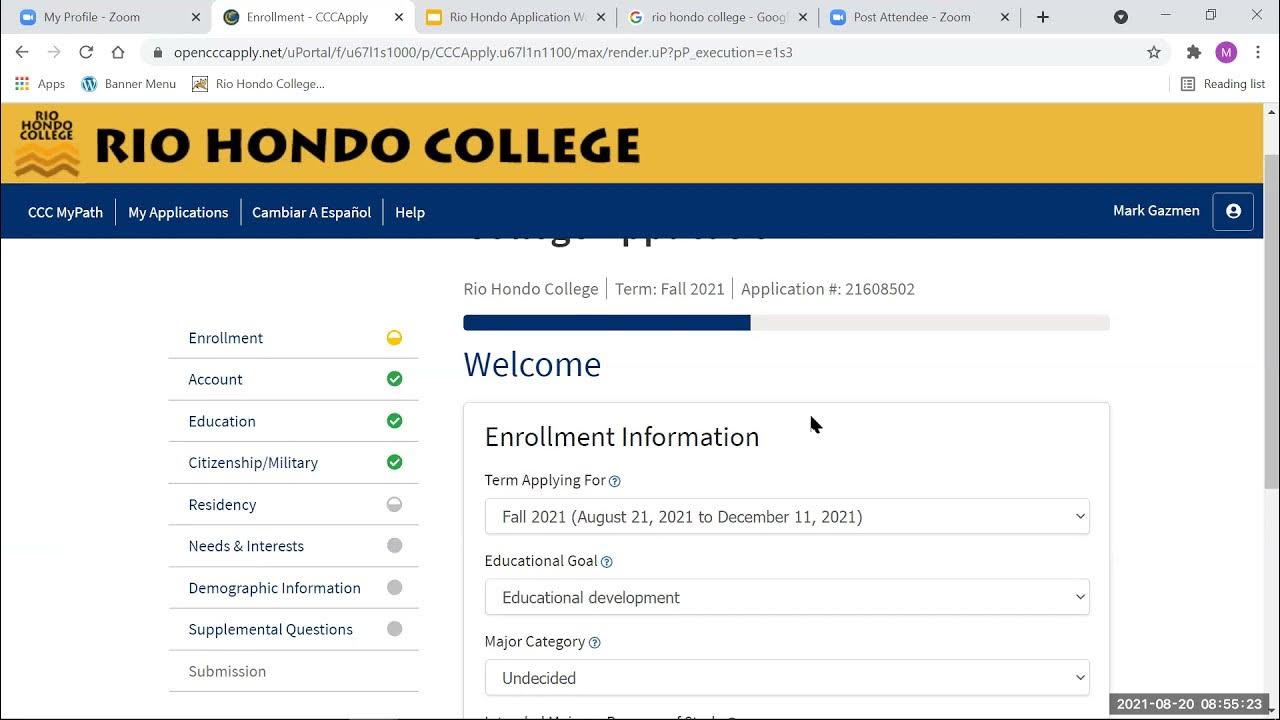Click the Residency partial status icon

click(394, 504)
